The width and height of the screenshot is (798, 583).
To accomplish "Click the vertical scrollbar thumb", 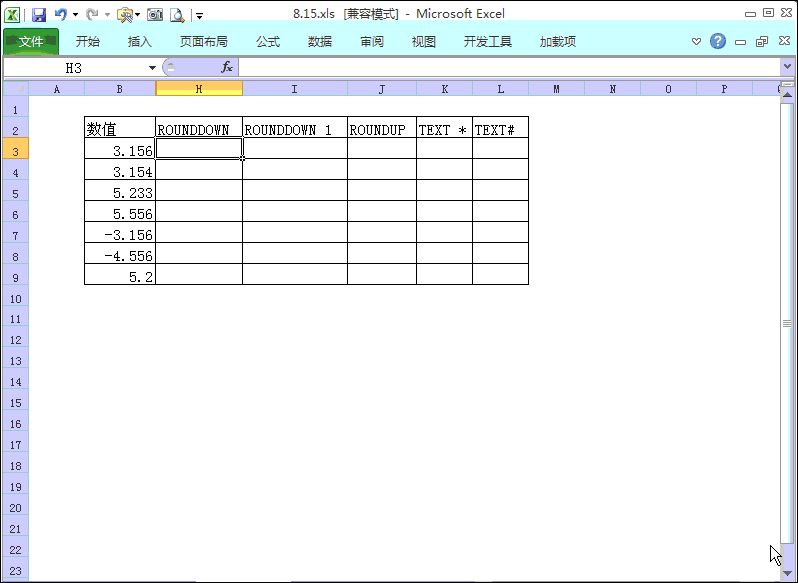I will pyautogui.click(x=787, y=324).
